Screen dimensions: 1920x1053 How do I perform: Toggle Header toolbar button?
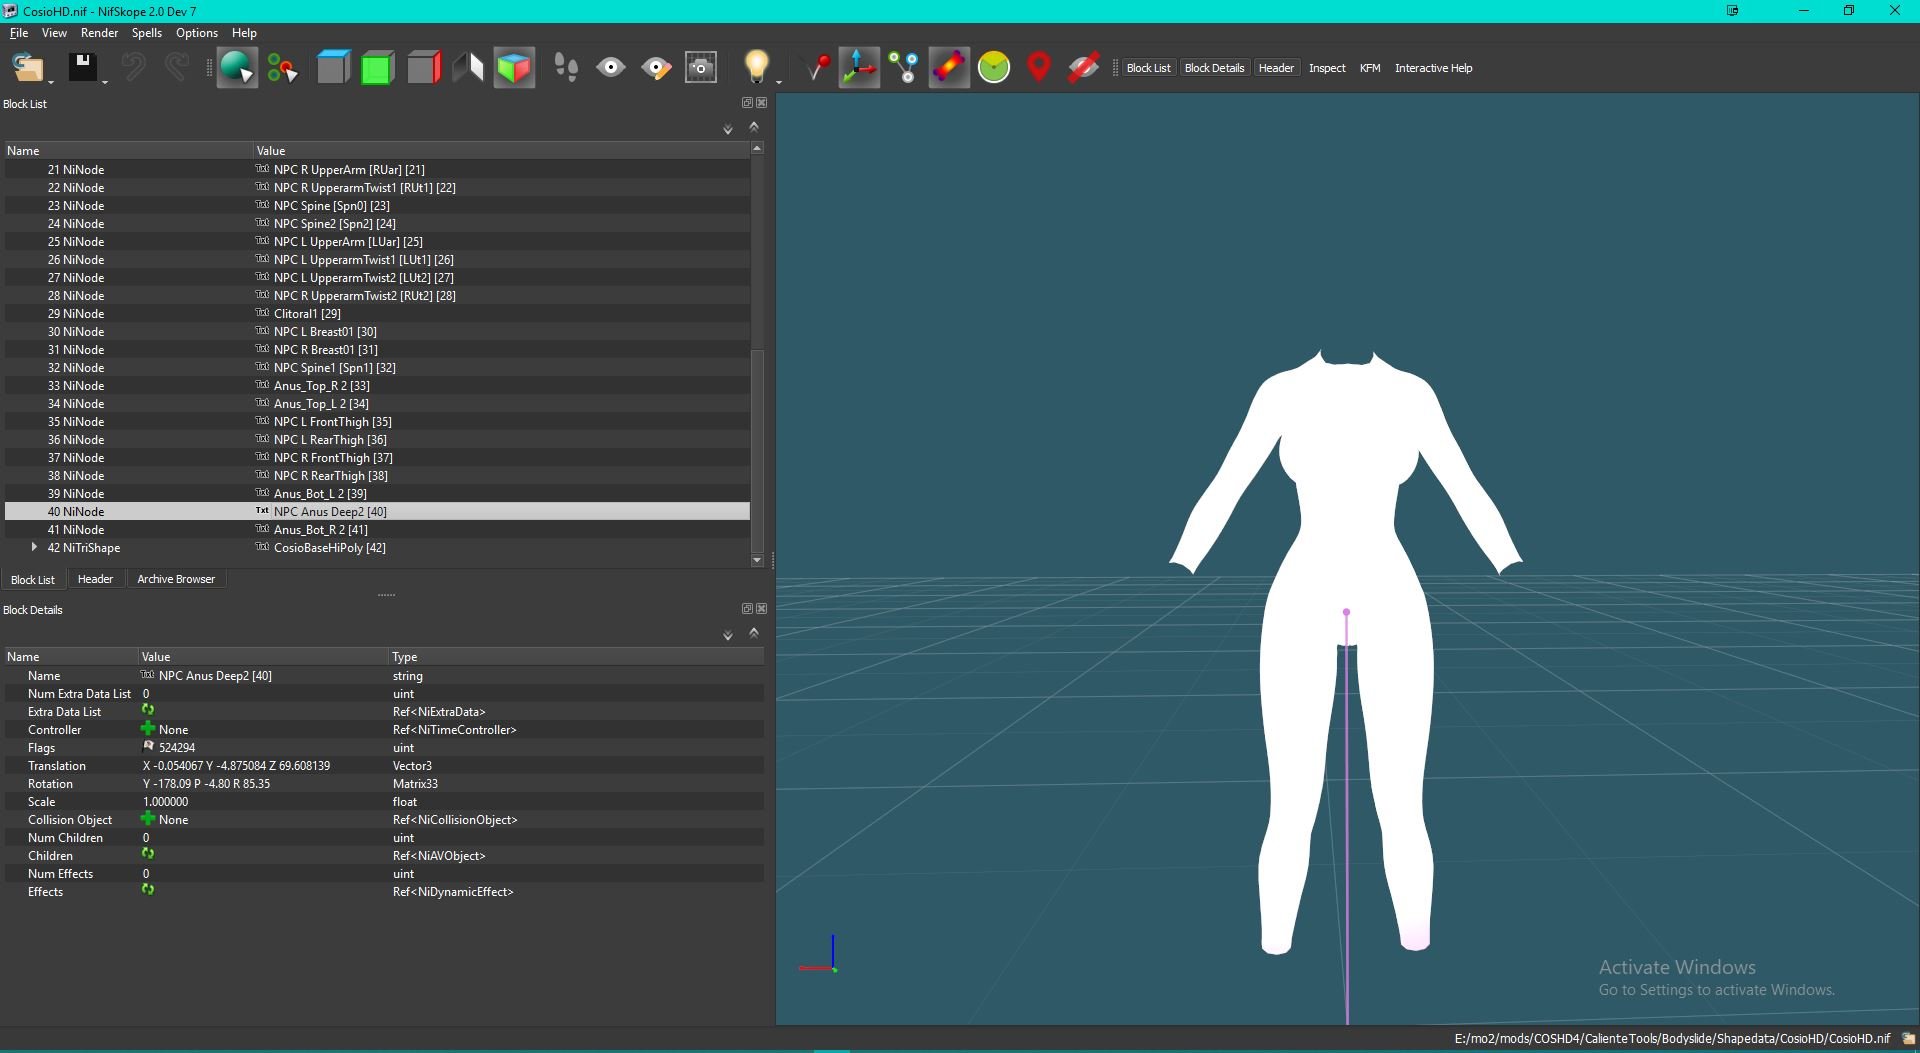[x=1276, y=68]
